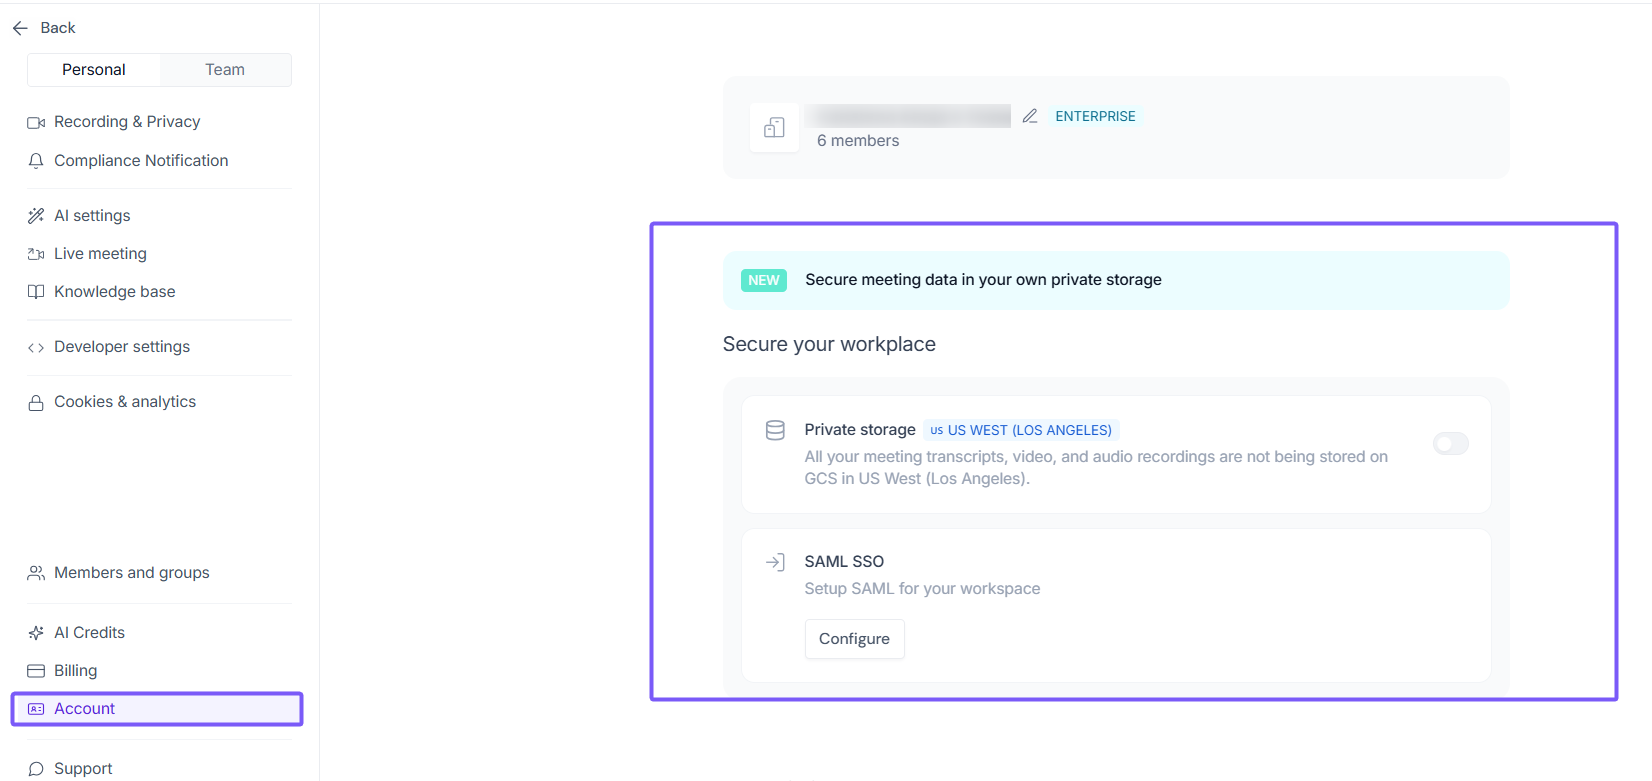Open Live meeting settings
This screenshot has height=781, width=1652.
pos(100,254)
